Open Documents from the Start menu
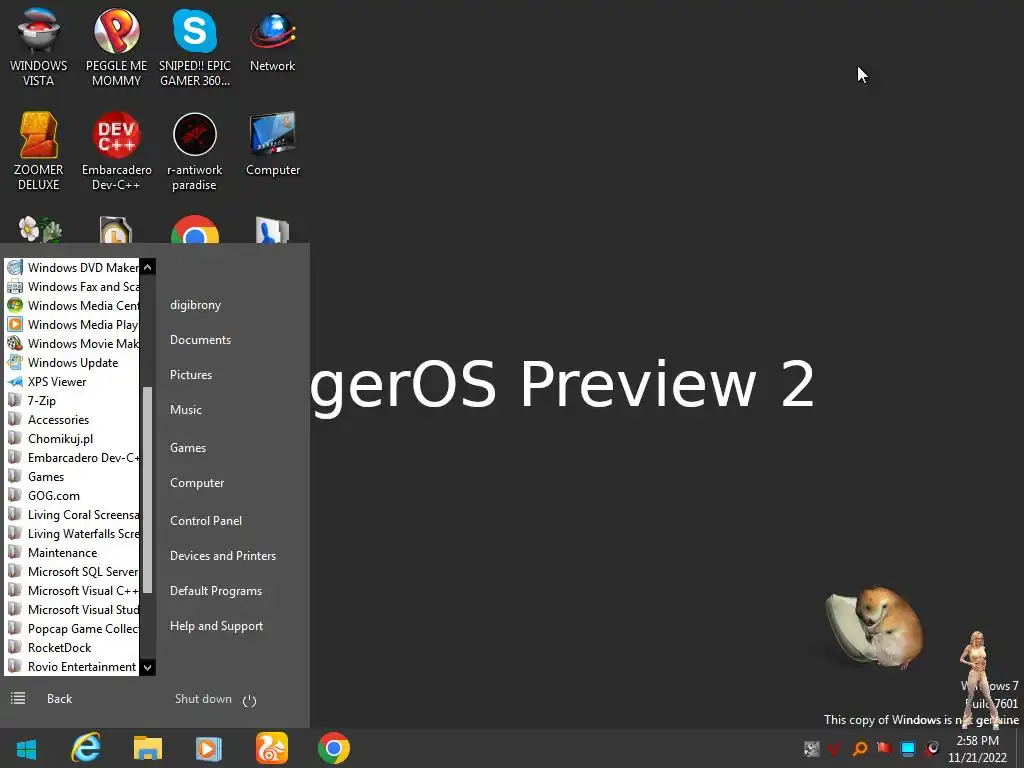The height and width of the screenshot is (768, 1024). tap(200, 340)
